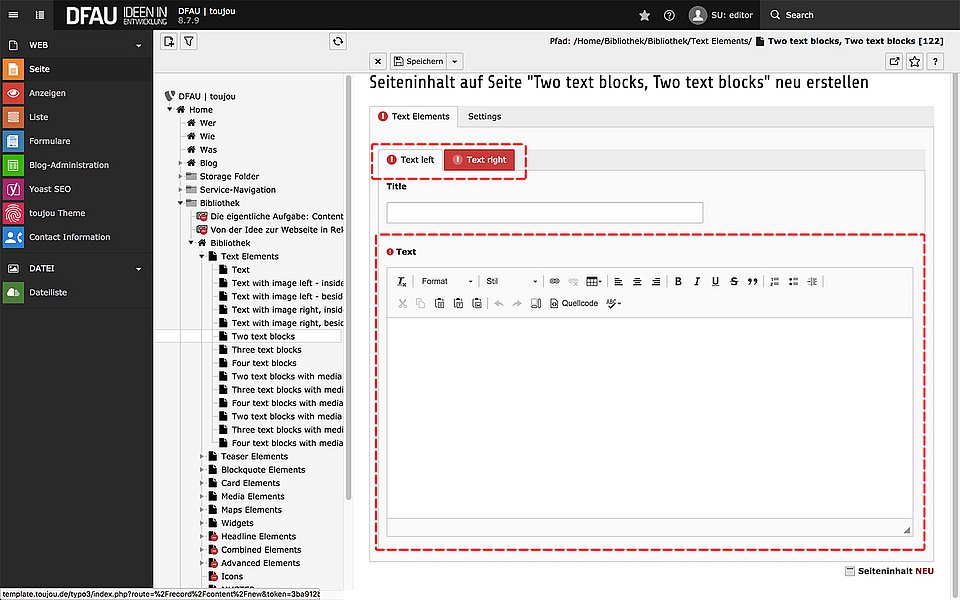The image size is (960, 600).
Task: Open the table insert dropdown
Action: [594, 282]
